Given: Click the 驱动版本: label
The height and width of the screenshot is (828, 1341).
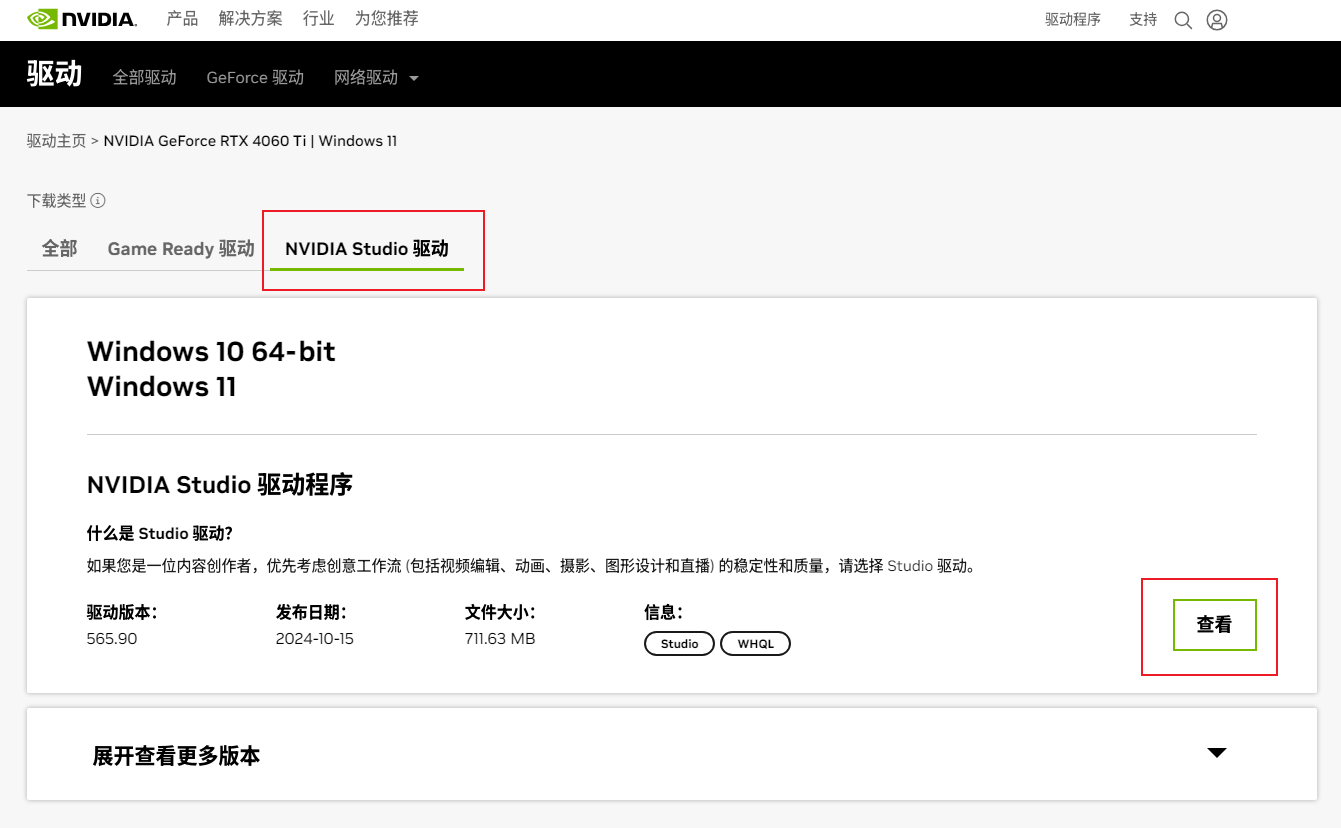Looking at the screenshot, I should click(122, 612).
